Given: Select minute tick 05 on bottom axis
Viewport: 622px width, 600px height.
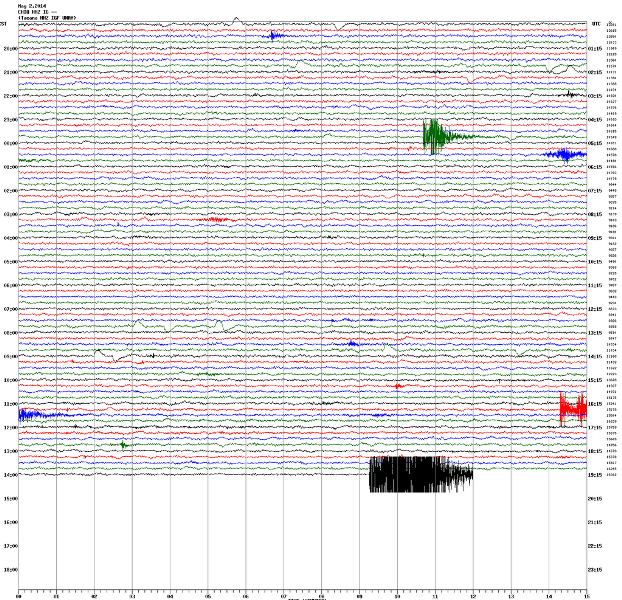Looking at the screenshot, I should click(208, 593).
